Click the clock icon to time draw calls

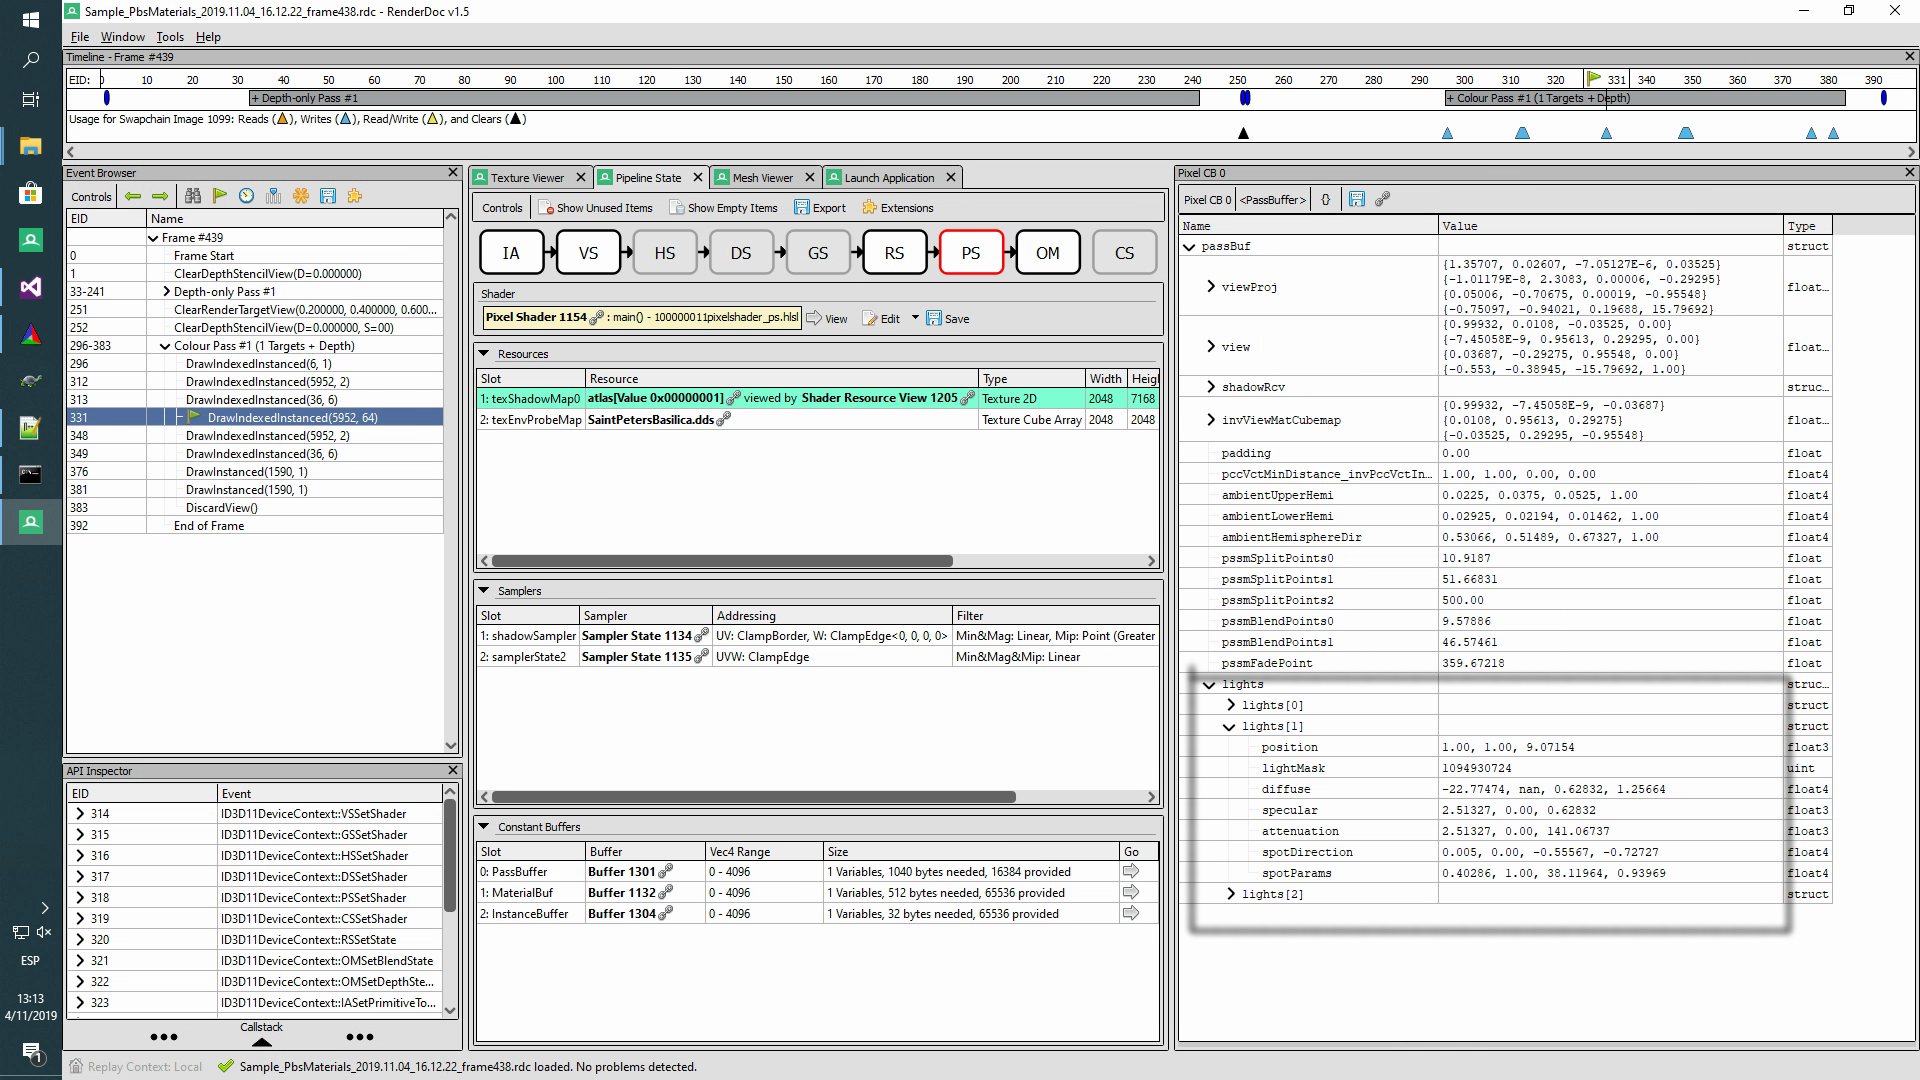[x=246, y=196]
